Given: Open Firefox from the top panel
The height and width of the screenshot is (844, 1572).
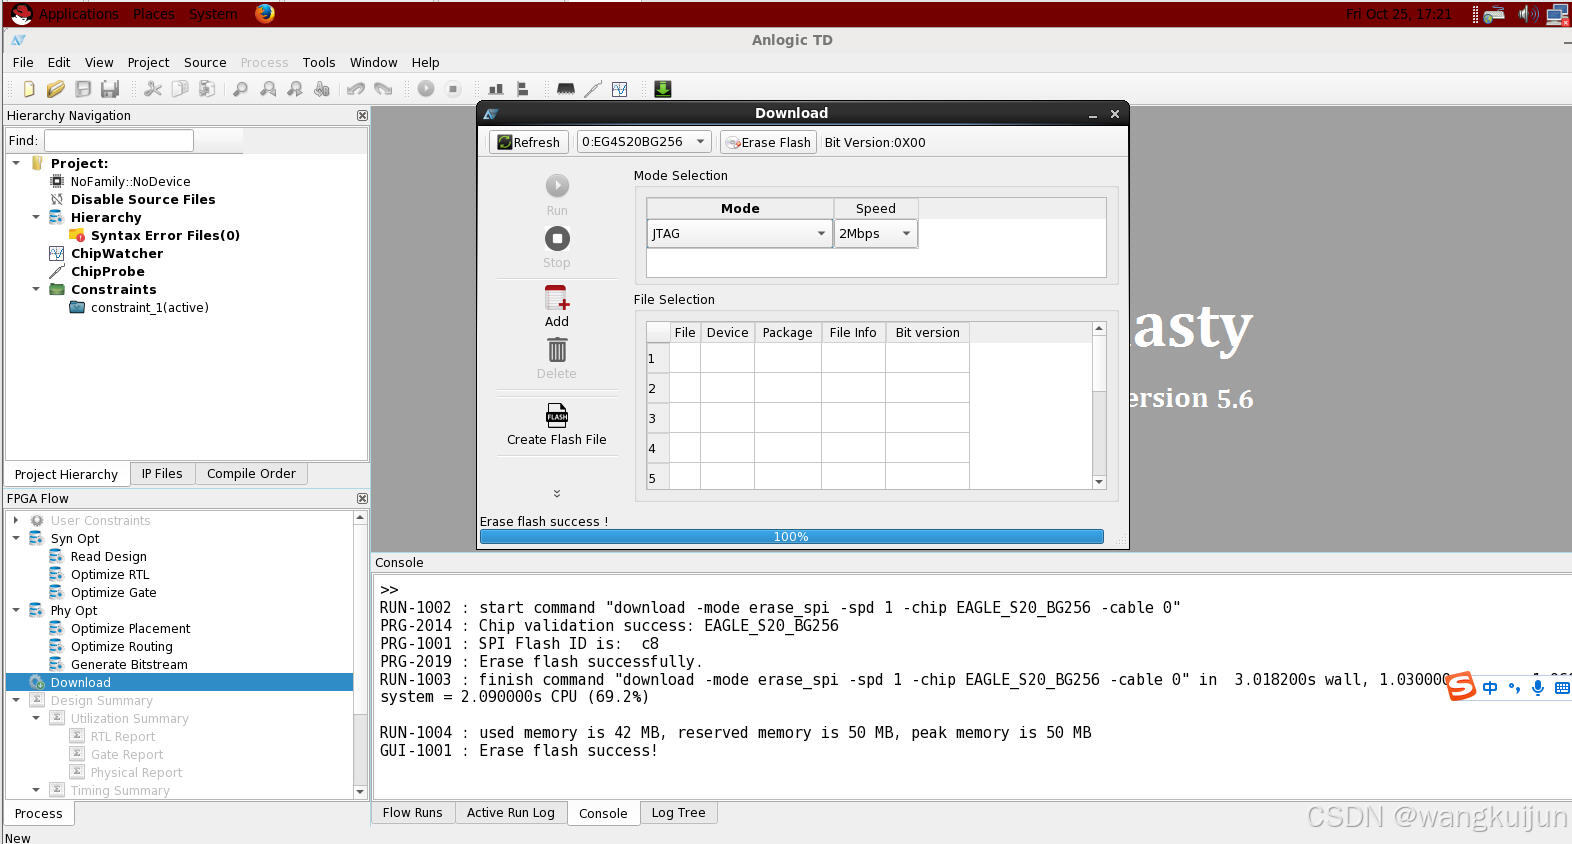Looking at the screenshot, I should [265, 13].
